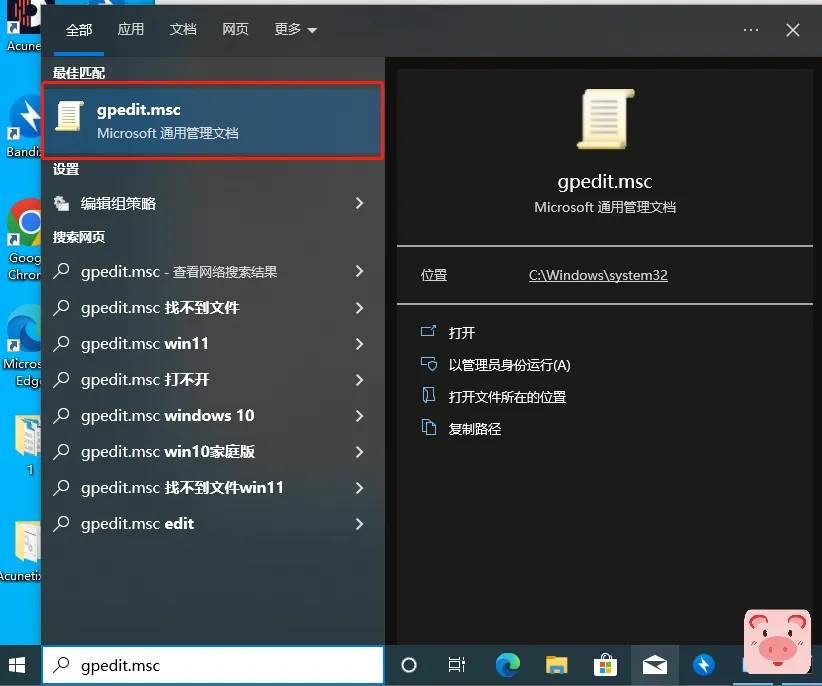
Task: Follow the C:\Windows\system32 location link
Action: 598,275
